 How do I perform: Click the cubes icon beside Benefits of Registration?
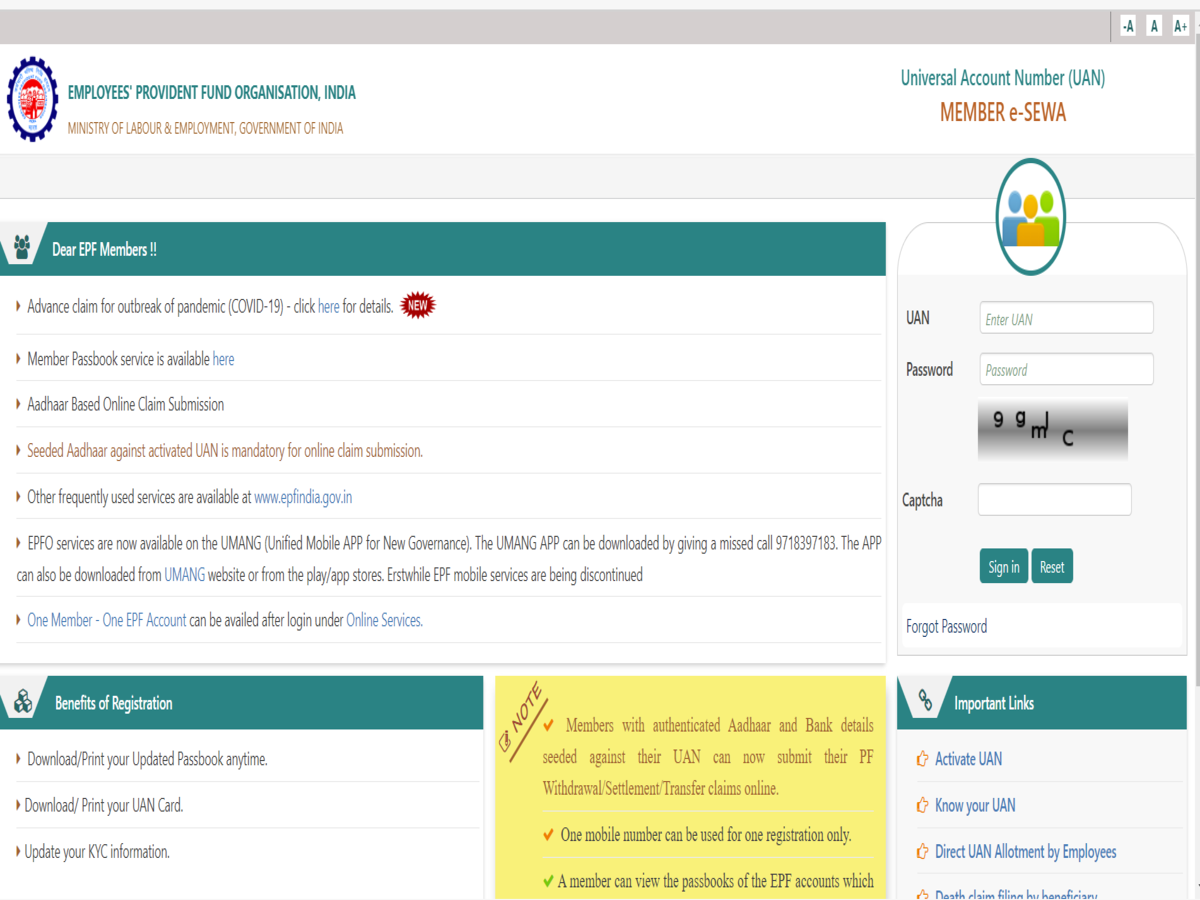tap(23, 702)
